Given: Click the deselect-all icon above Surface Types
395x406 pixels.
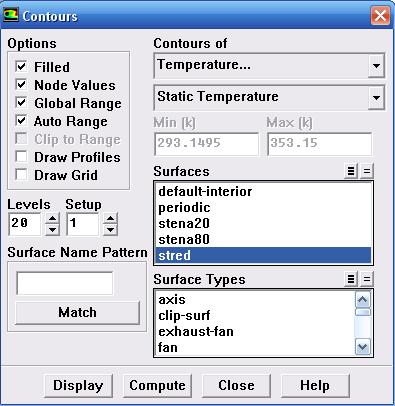Looking at the screenshot, I should (x=367, y=279).
